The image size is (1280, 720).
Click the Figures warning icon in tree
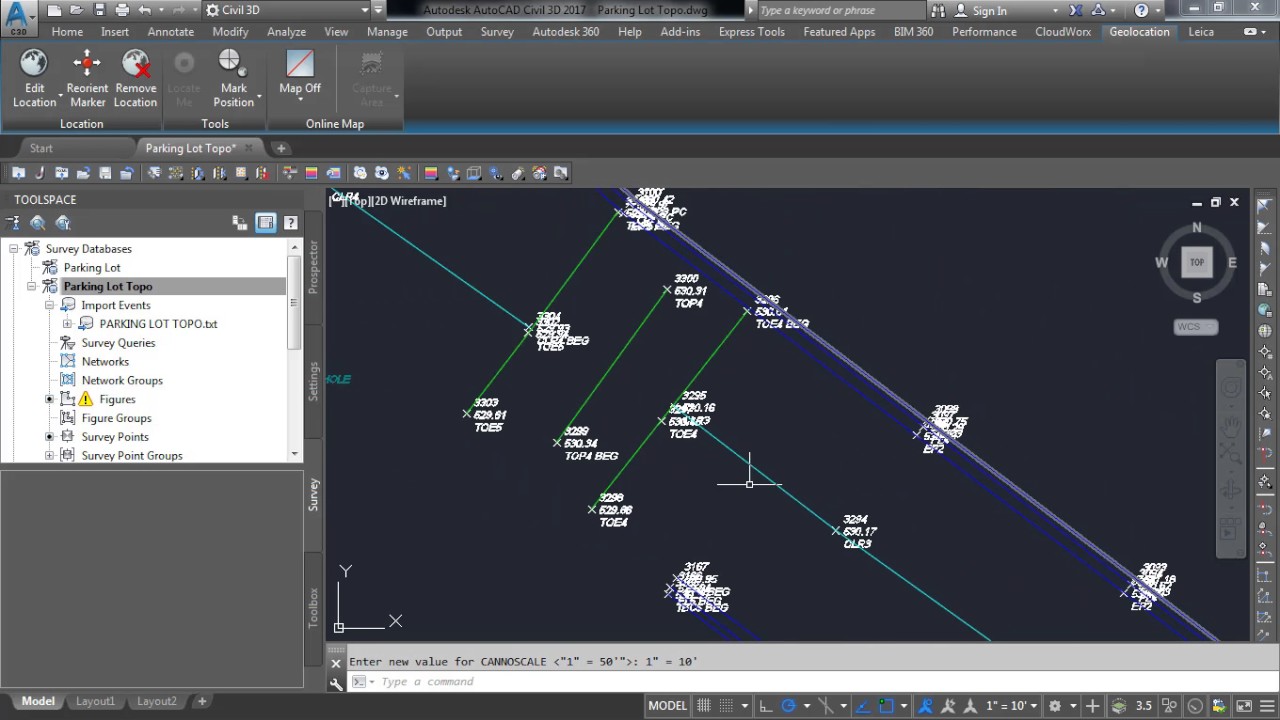click(86, 399)
